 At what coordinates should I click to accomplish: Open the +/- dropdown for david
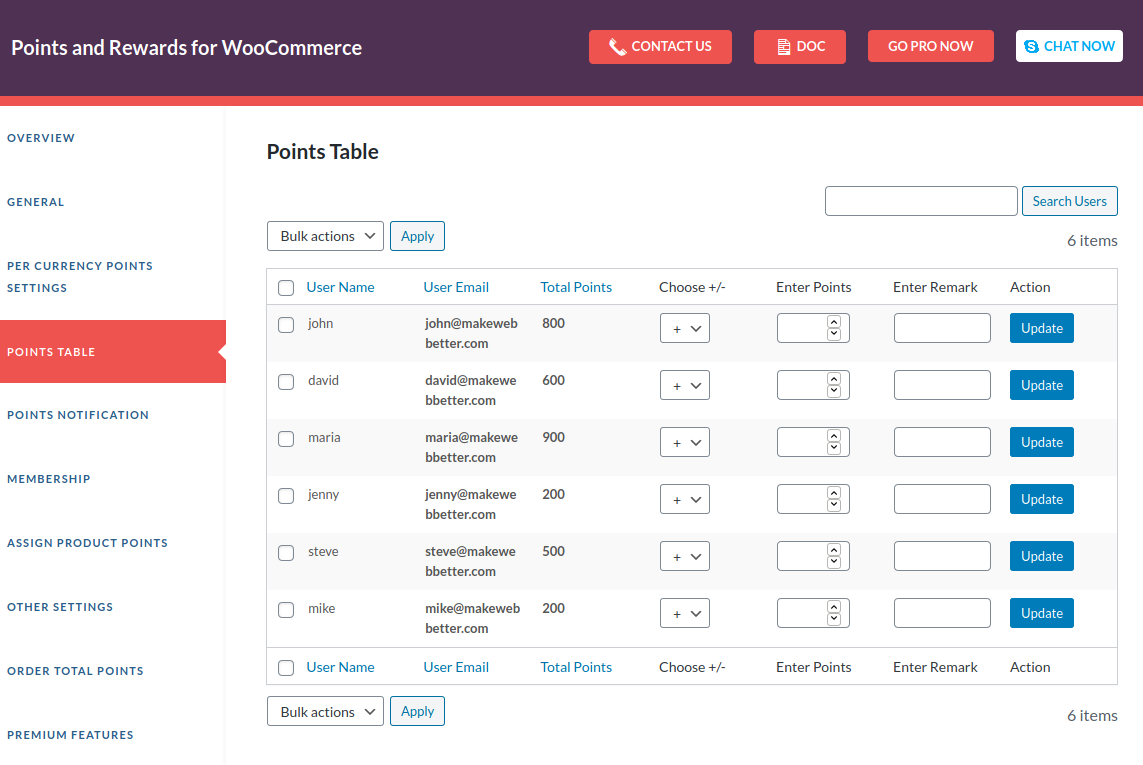[684, 385]
